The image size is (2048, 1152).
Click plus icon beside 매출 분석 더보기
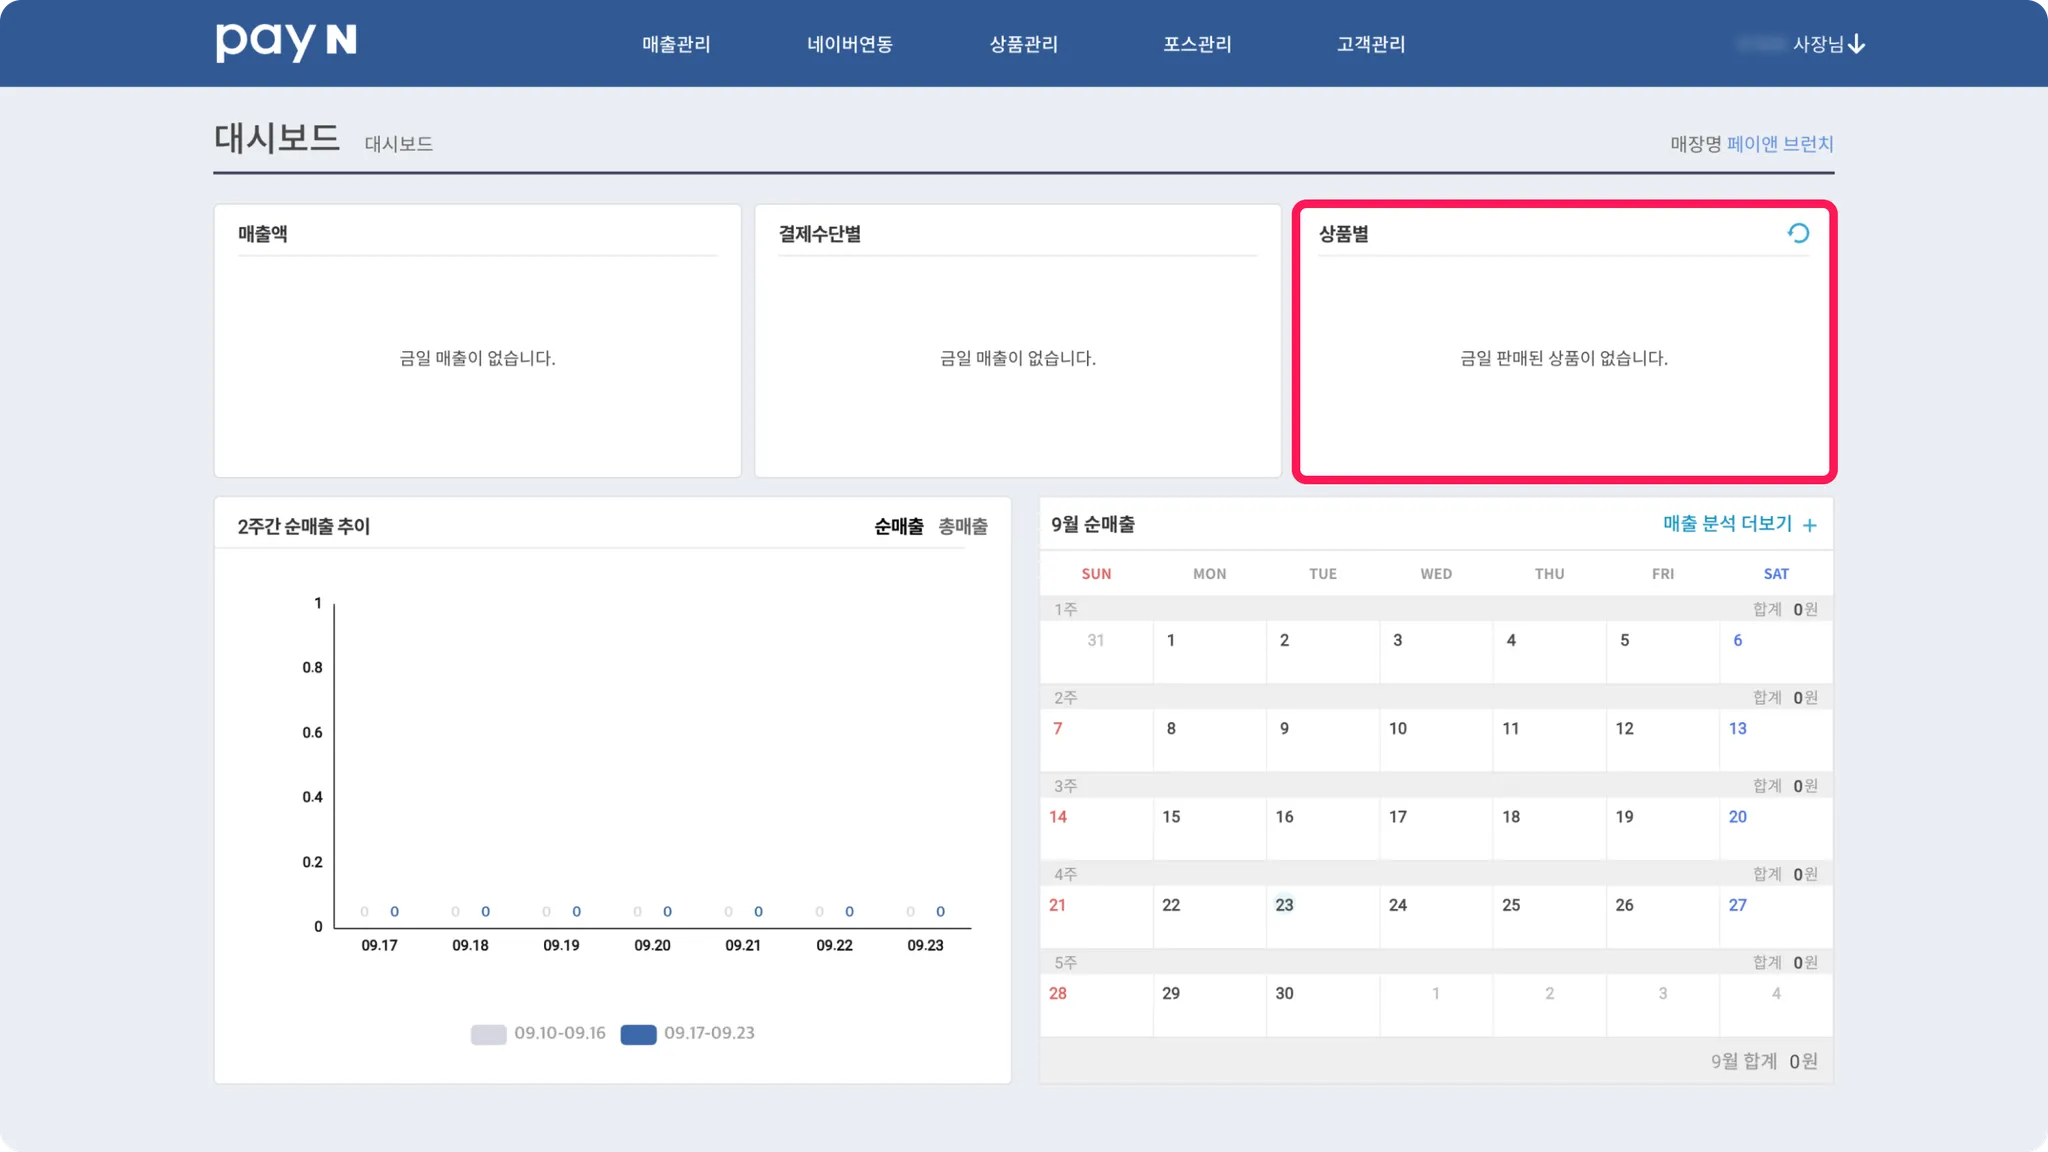[x=1809, y=525]
